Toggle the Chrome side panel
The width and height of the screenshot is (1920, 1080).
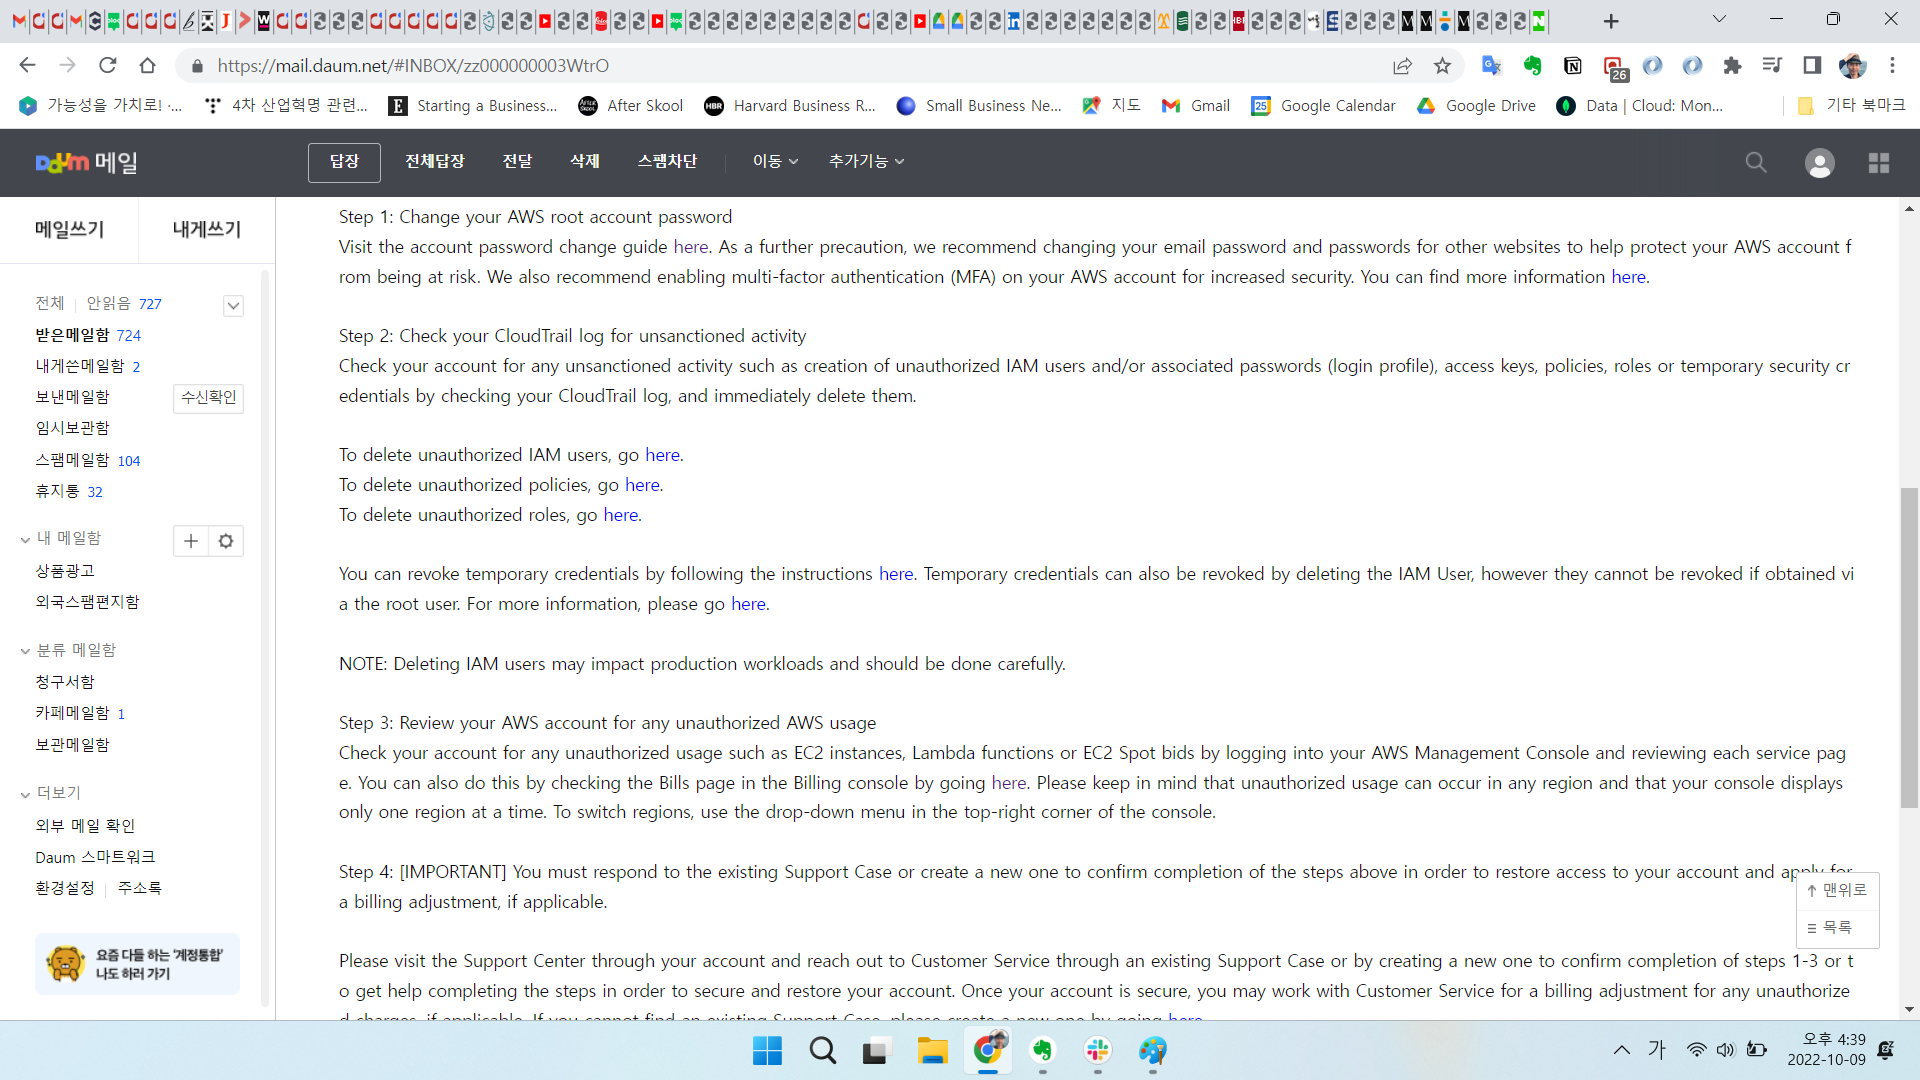pos(1812,66)
